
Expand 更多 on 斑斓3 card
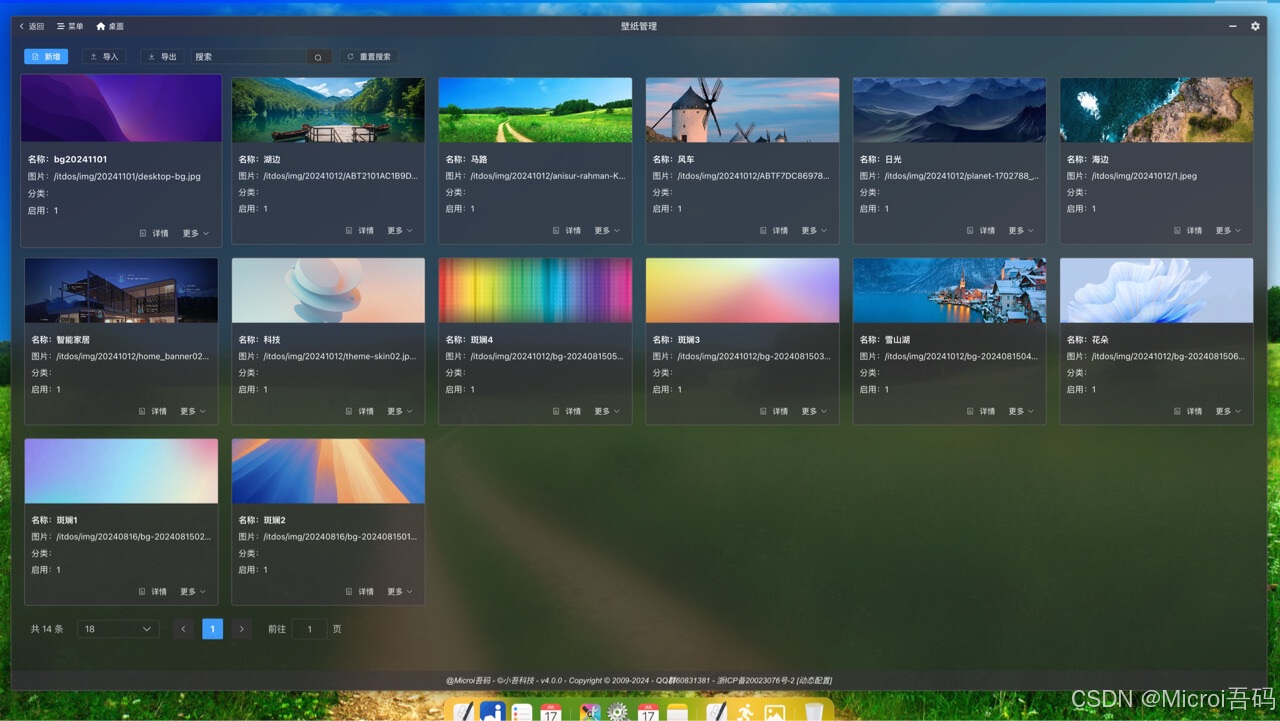[814, 411]
